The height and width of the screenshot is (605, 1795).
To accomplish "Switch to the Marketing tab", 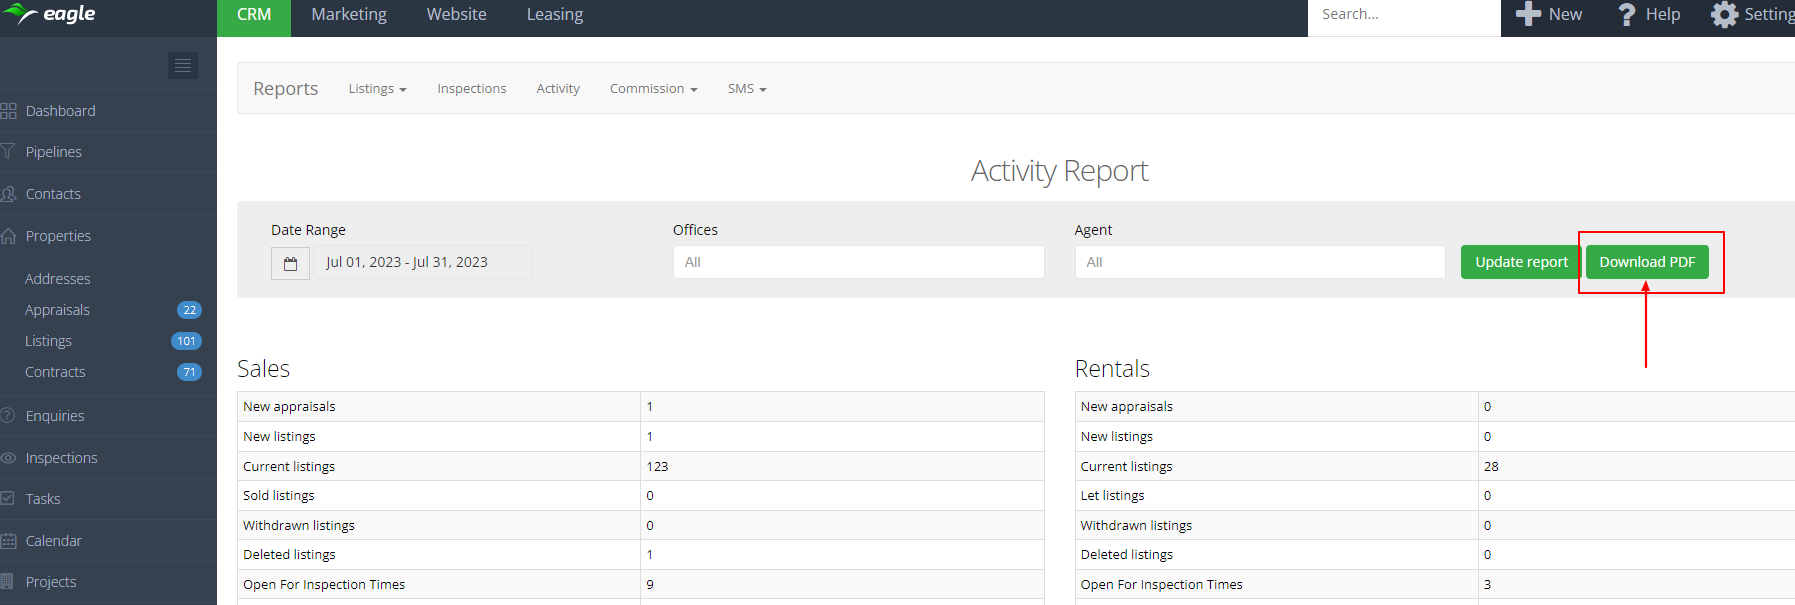I will pyautogui.click(x=349, y=15).
